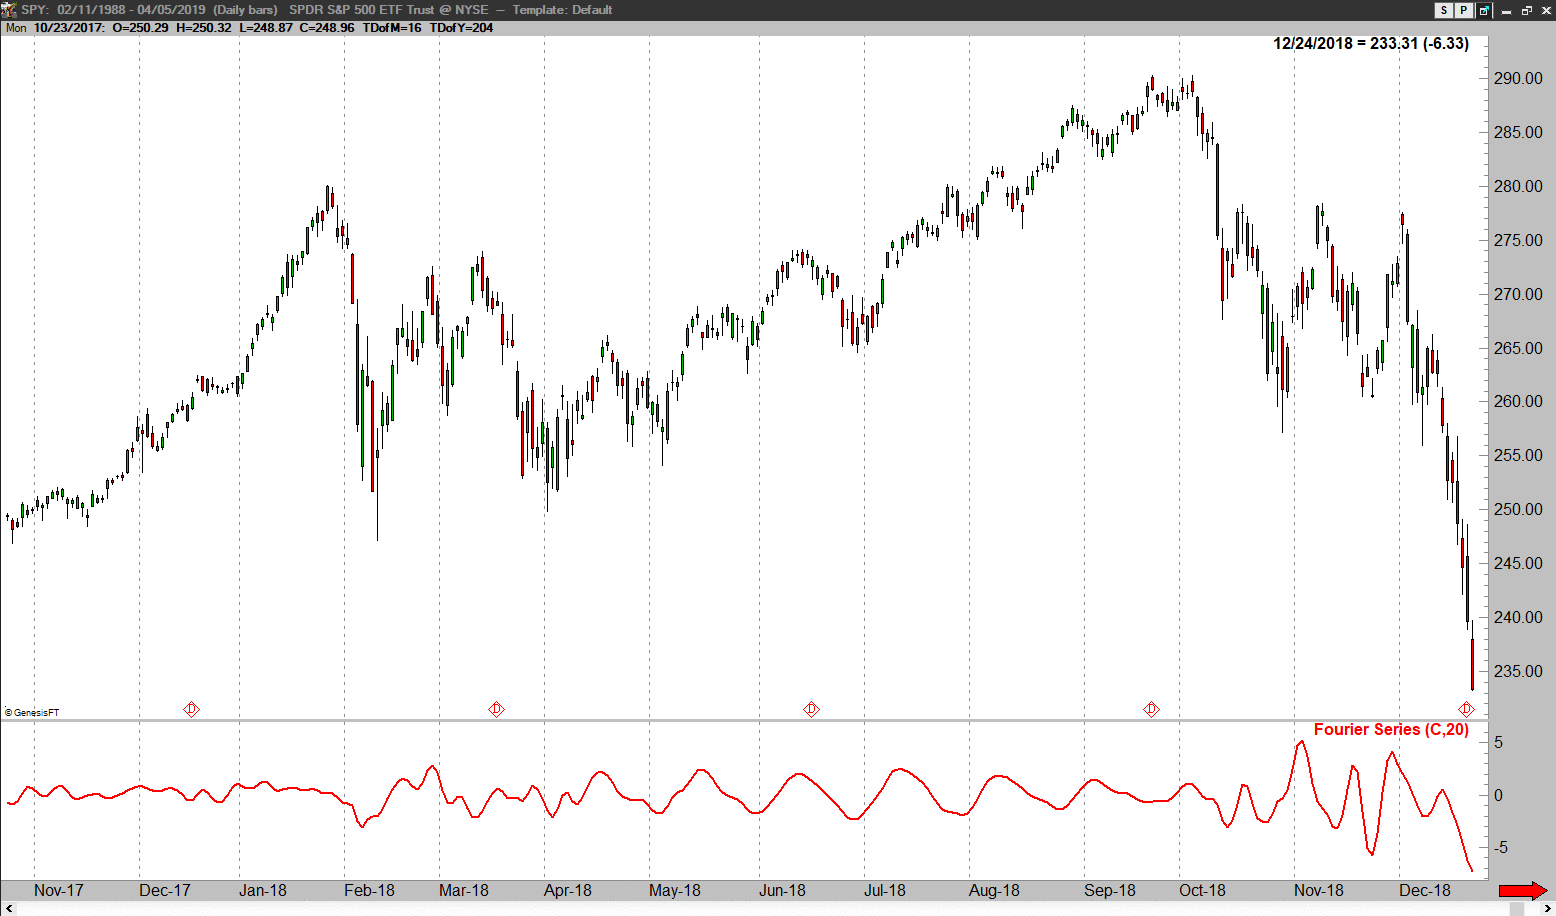Click the C=248.96 close value
The image size is (1556, 916).
point(327,28)
